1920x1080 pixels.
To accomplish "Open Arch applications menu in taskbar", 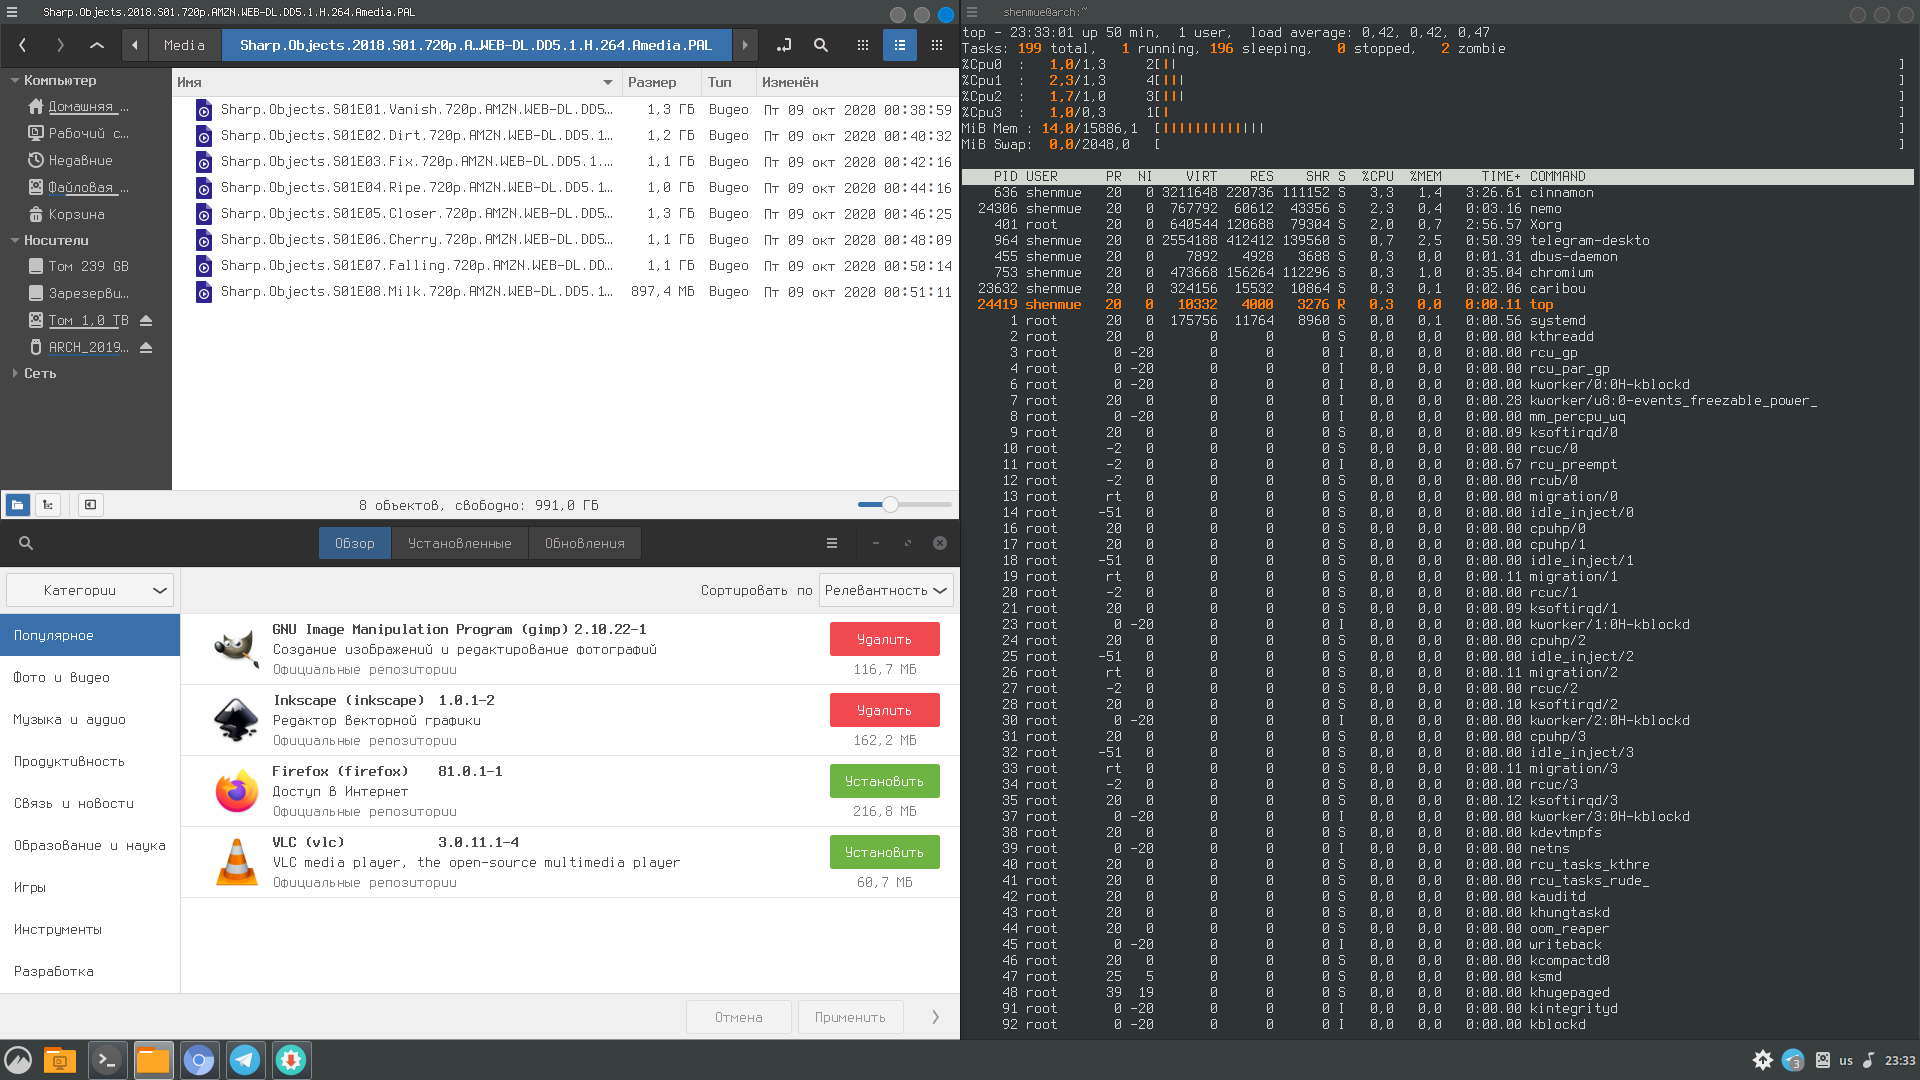I will click(18, 1060).
